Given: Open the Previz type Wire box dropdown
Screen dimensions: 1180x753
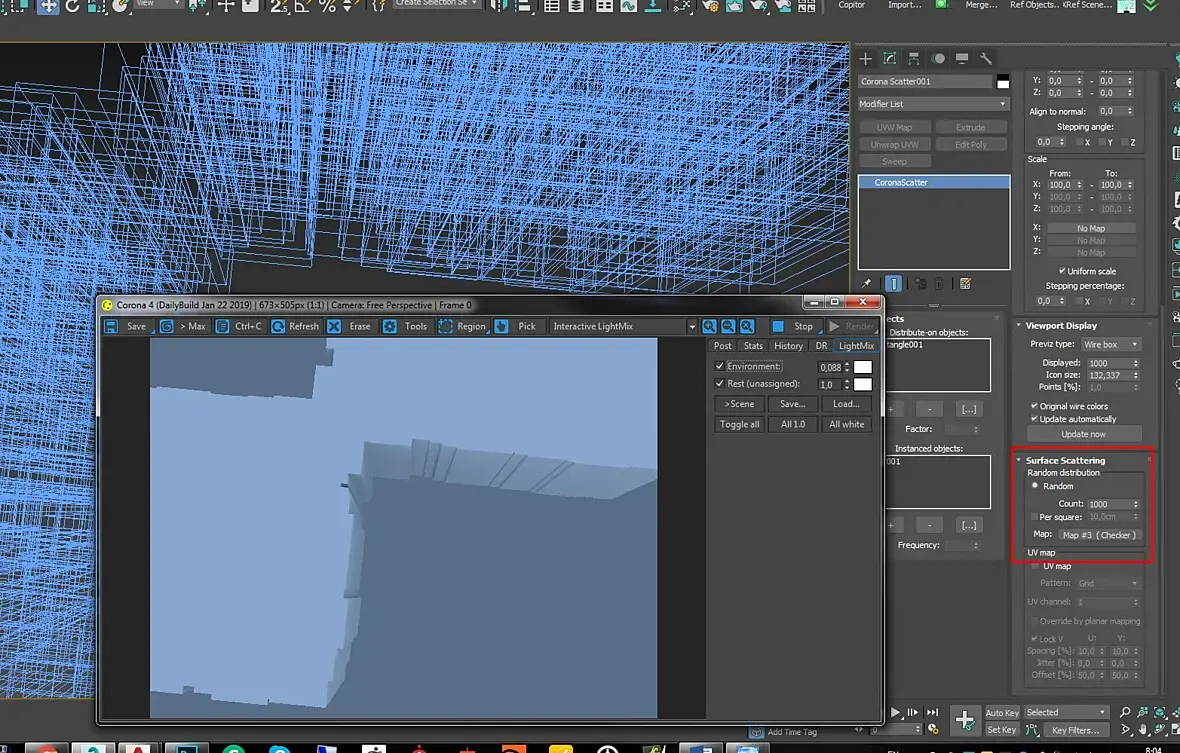Looking at the screenshot, I should pyautogui.click(x=1110, y=344).
